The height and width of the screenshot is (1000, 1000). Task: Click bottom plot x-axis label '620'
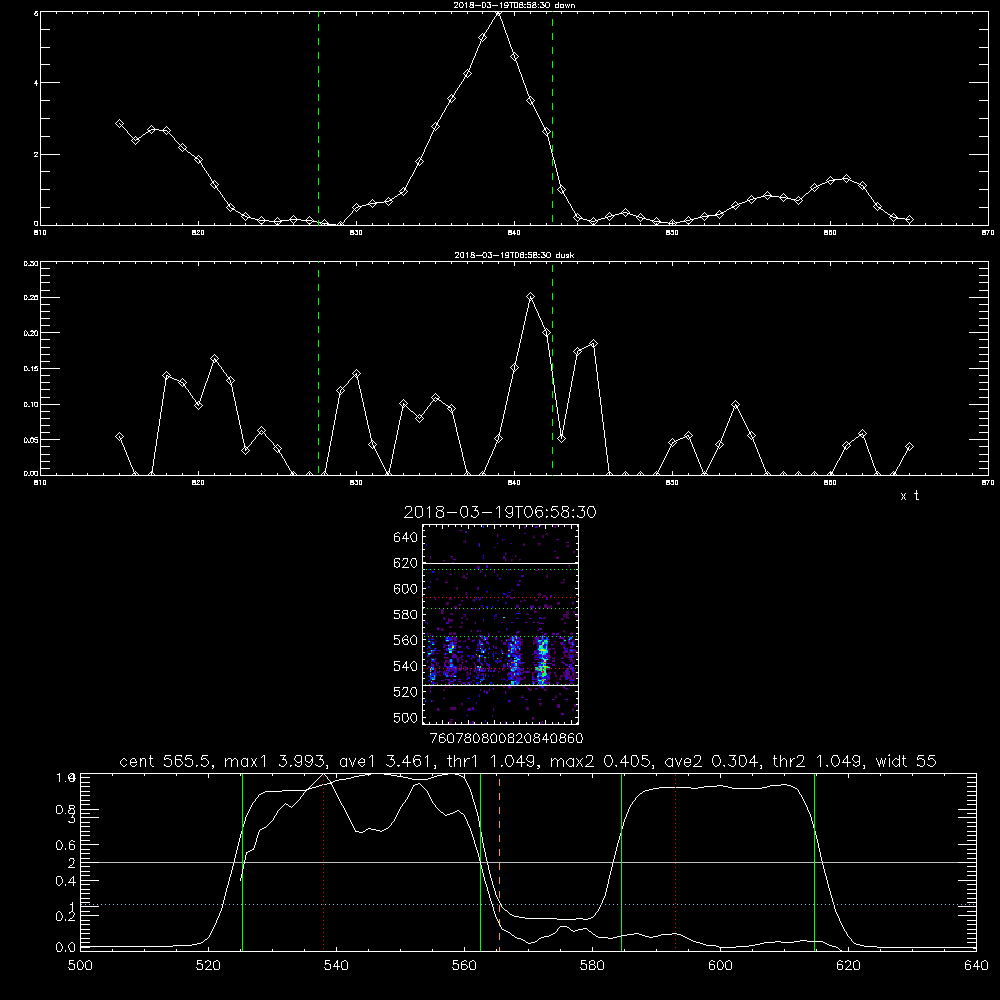pos(848,966)
